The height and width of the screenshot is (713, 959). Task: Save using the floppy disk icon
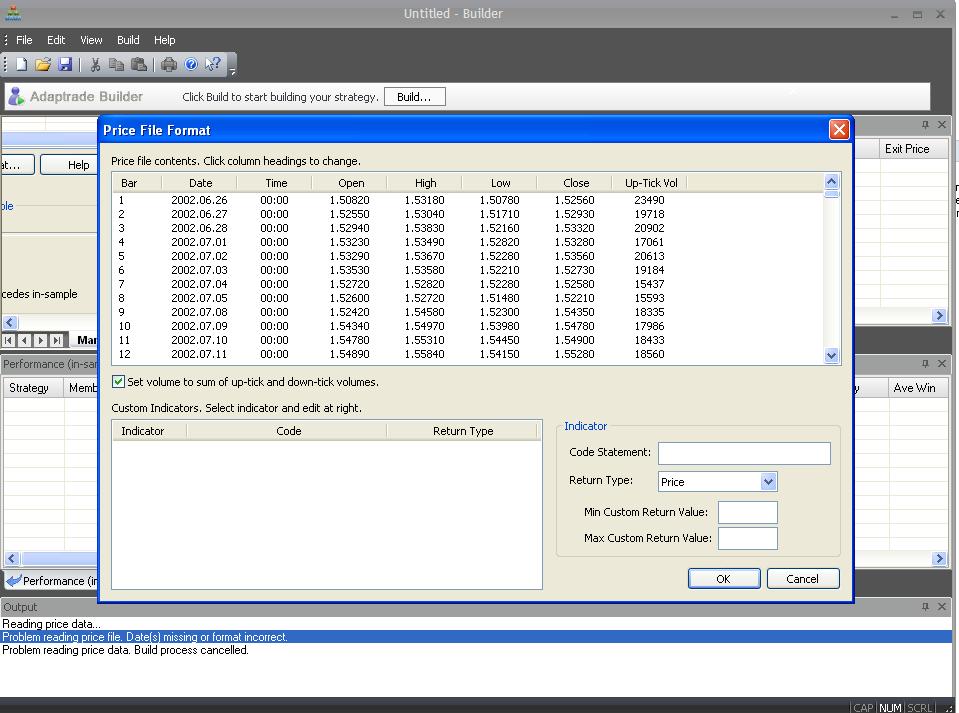pyautogui.click(x=65, y=65)
